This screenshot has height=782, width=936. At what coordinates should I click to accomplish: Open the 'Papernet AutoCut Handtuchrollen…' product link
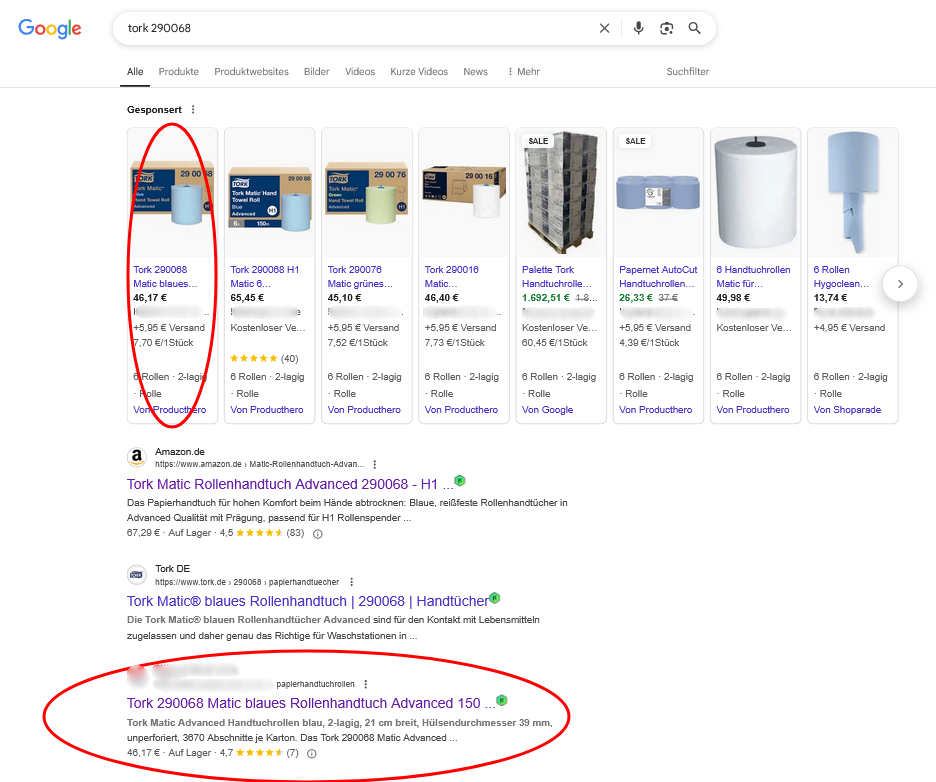658,277
